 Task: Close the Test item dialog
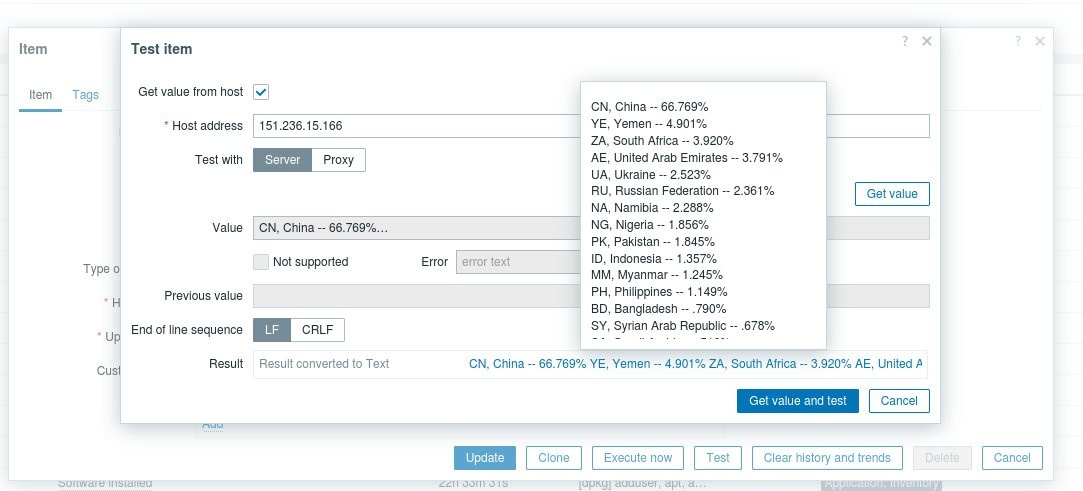pyautogui.click(x=927, y=41)
